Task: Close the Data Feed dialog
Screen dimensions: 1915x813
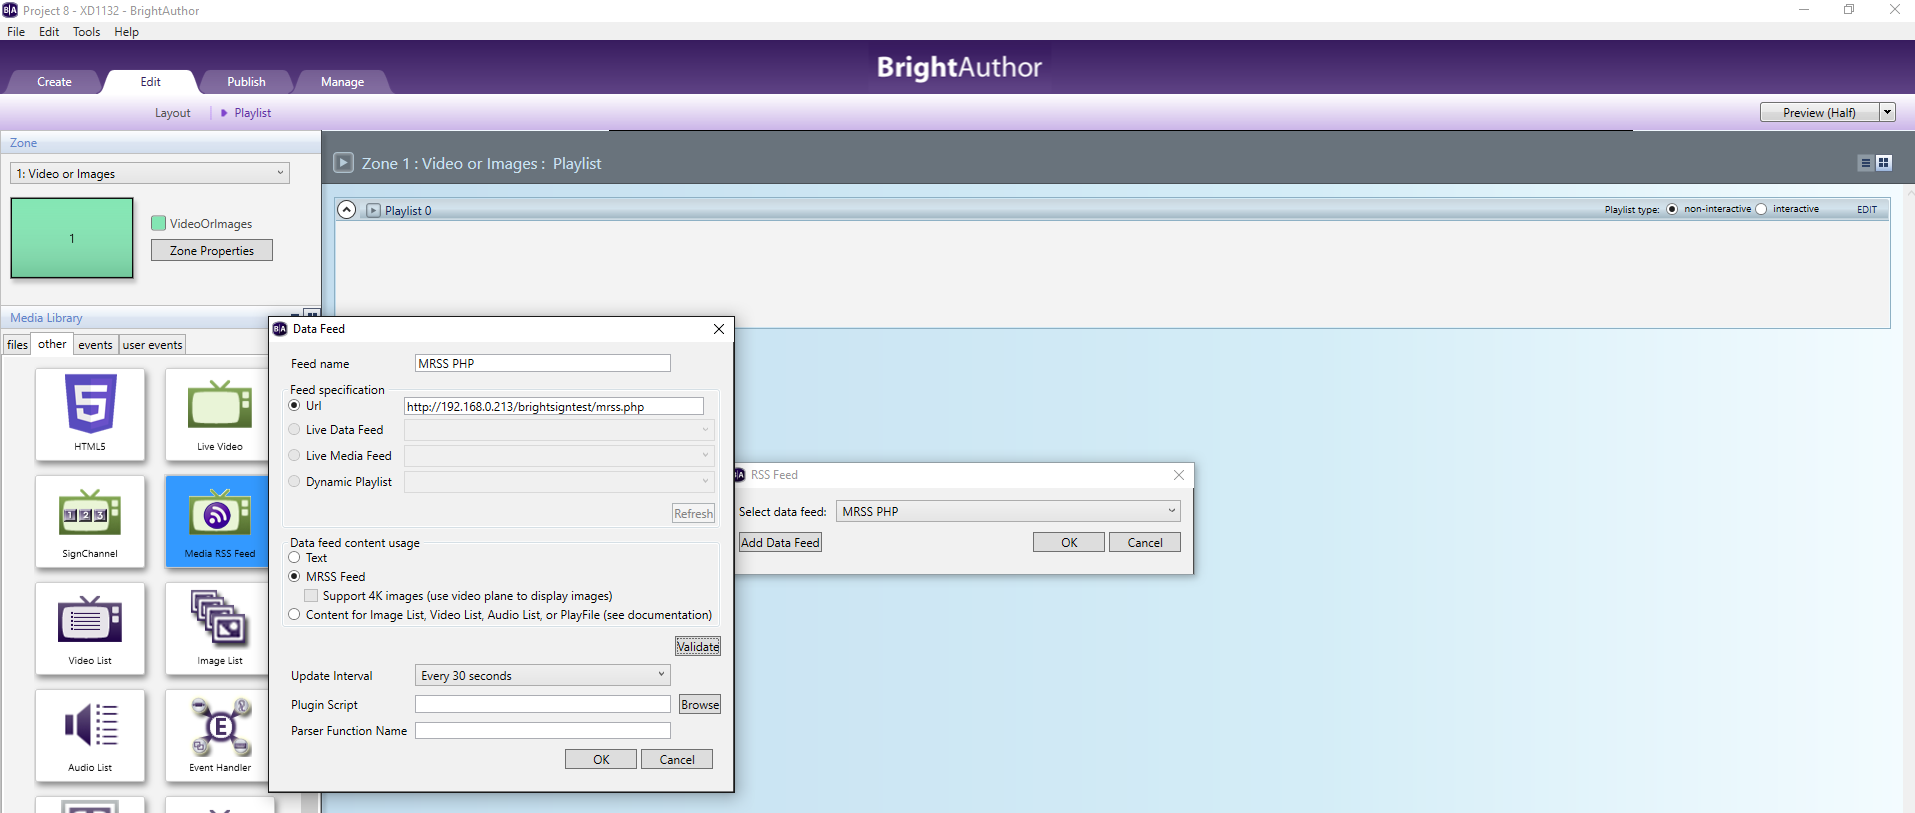Action: pos(718,329)
